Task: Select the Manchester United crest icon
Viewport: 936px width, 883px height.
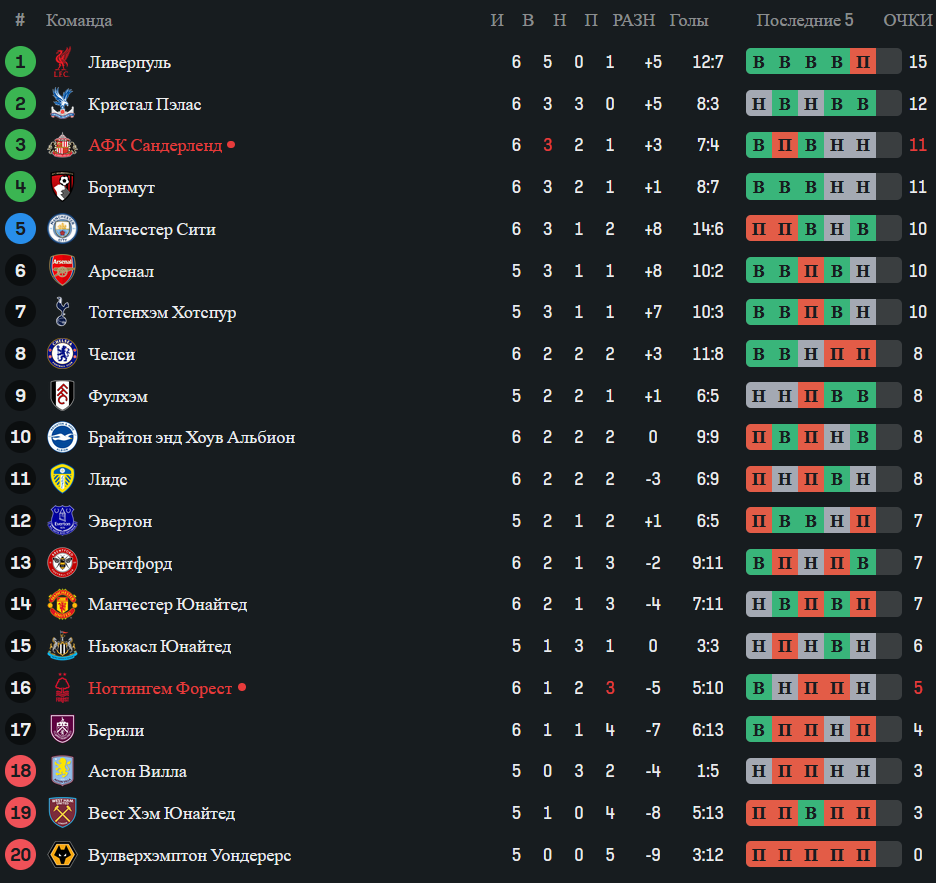Action: (x=62, y=604)
